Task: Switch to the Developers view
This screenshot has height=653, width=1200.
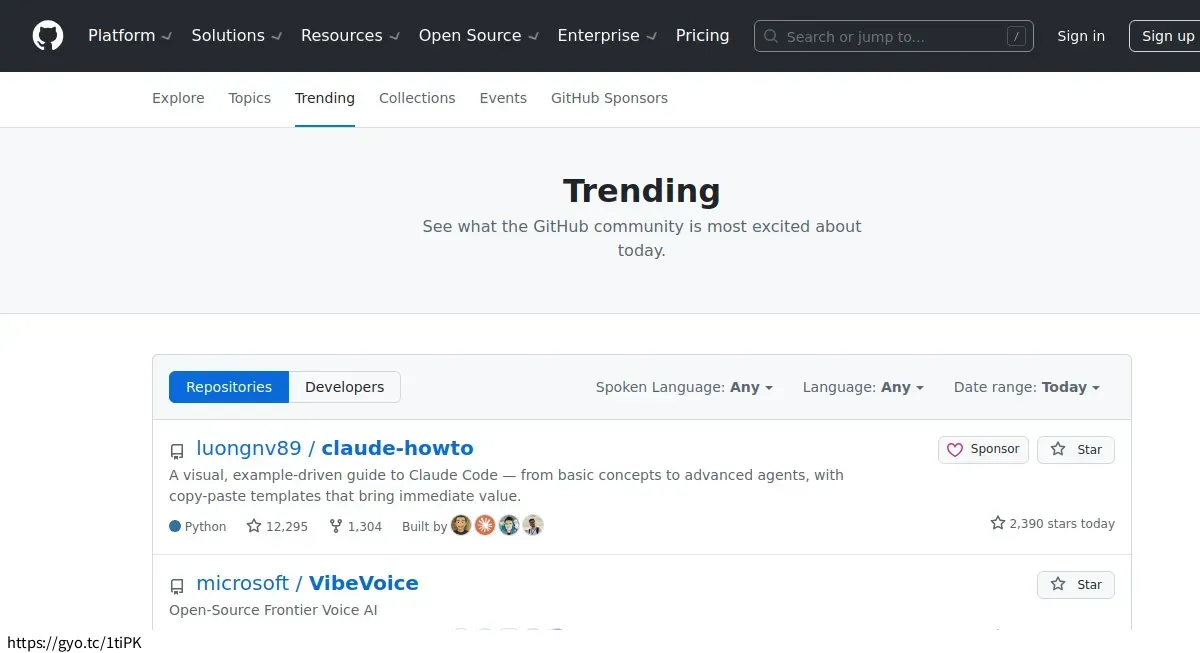Action: coord(344,387)
